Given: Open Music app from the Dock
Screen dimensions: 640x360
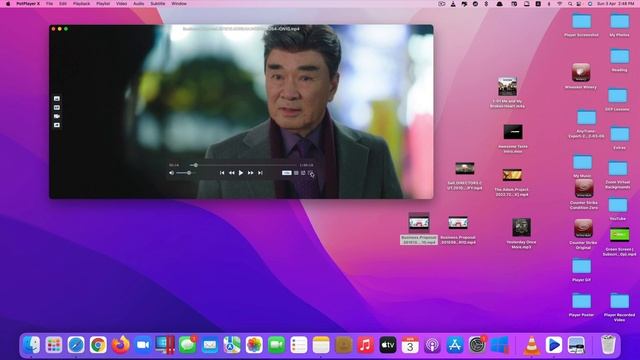Looking at the screenshot, I should click(365, 345).
